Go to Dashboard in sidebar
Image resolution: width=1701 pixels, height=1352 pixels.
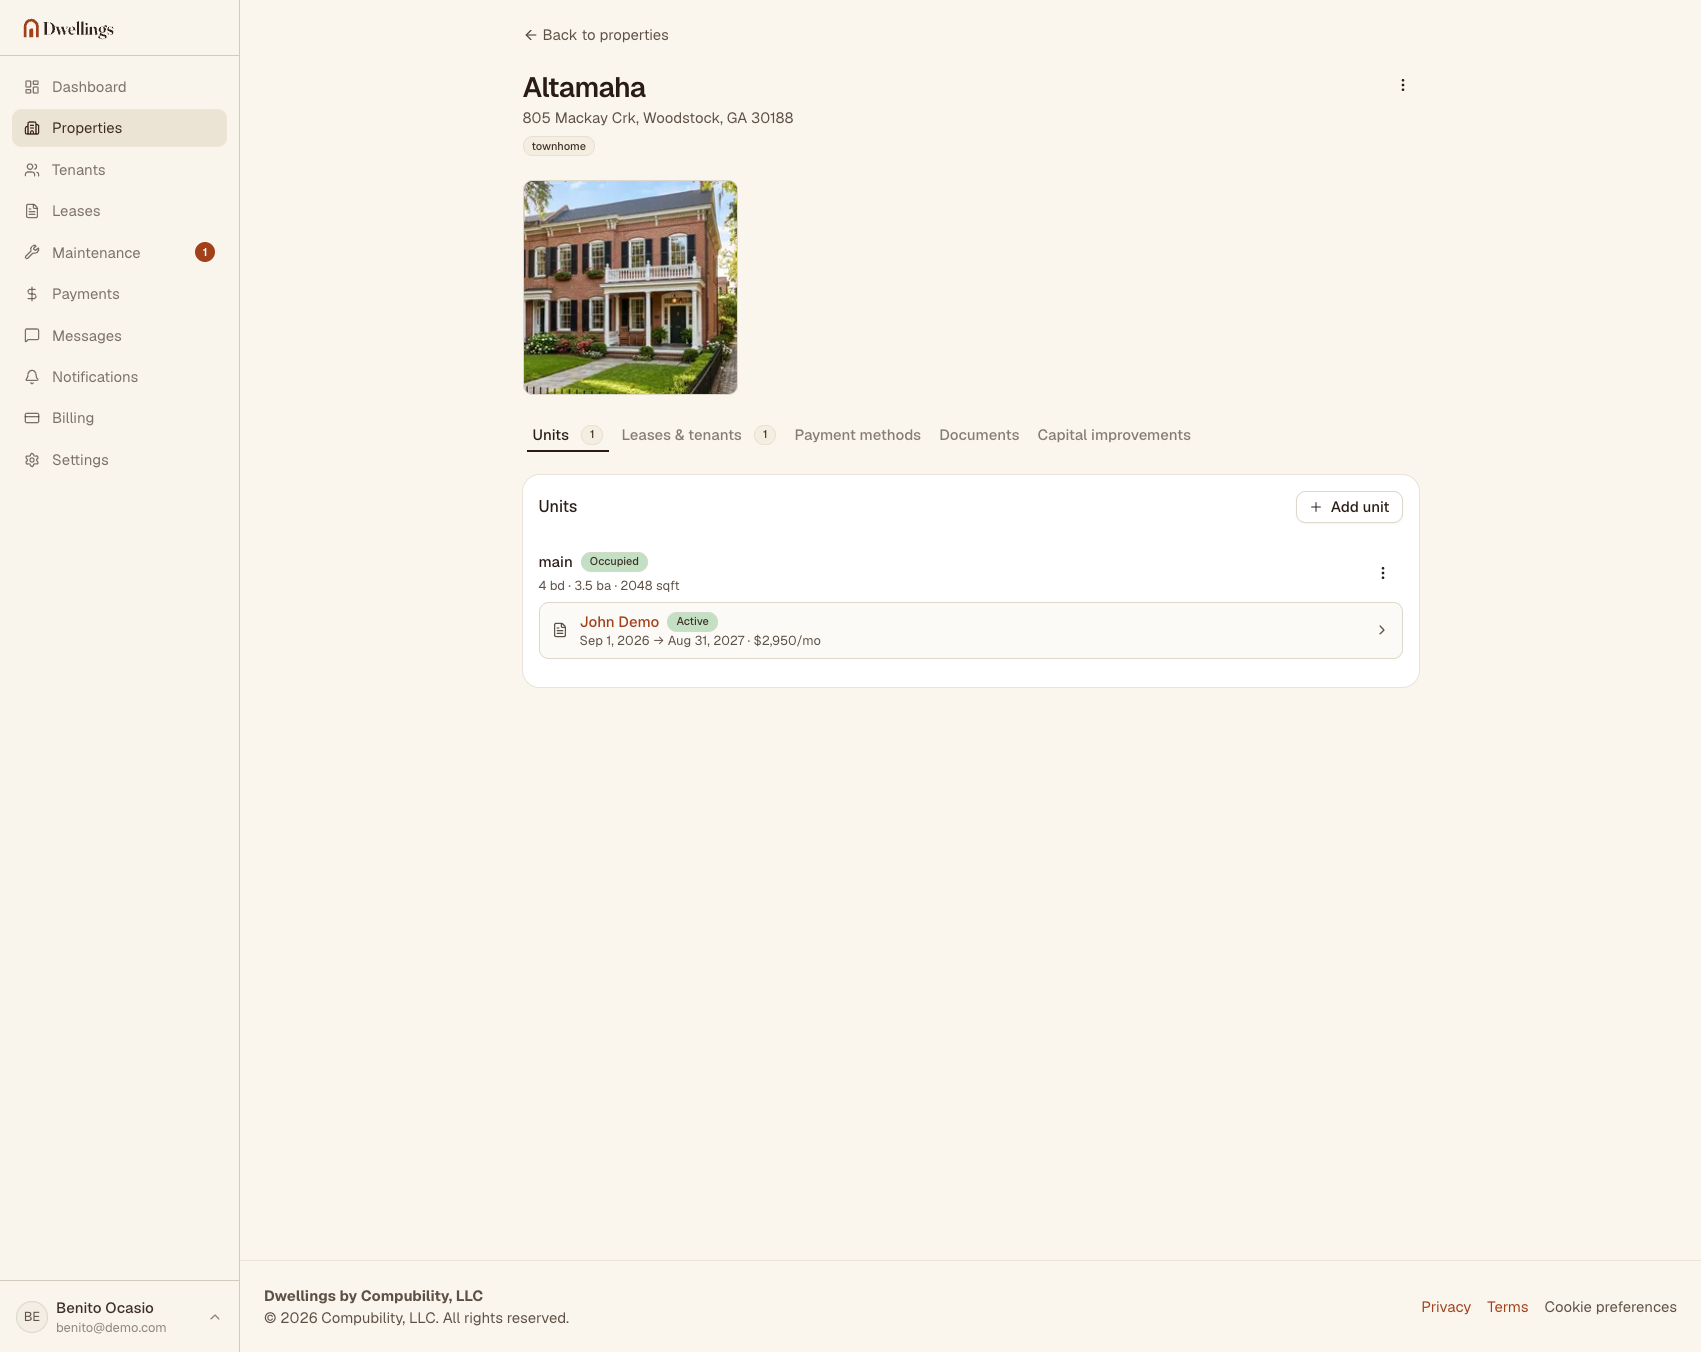(x=119, y=87)
